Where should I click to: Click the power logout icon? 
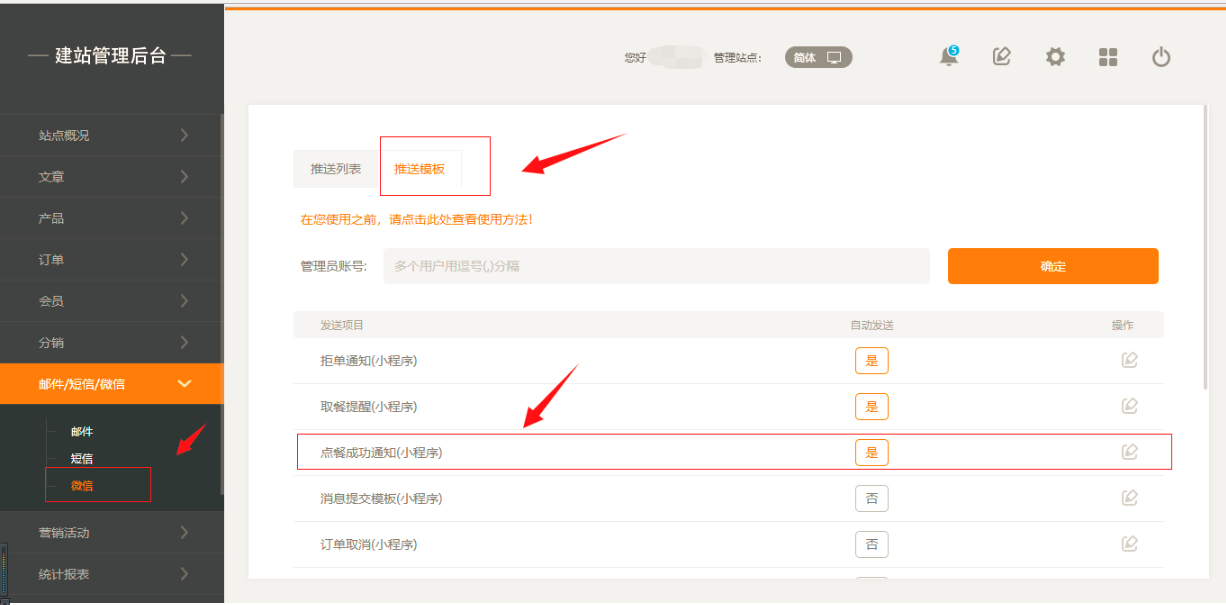click(1161, 57)
